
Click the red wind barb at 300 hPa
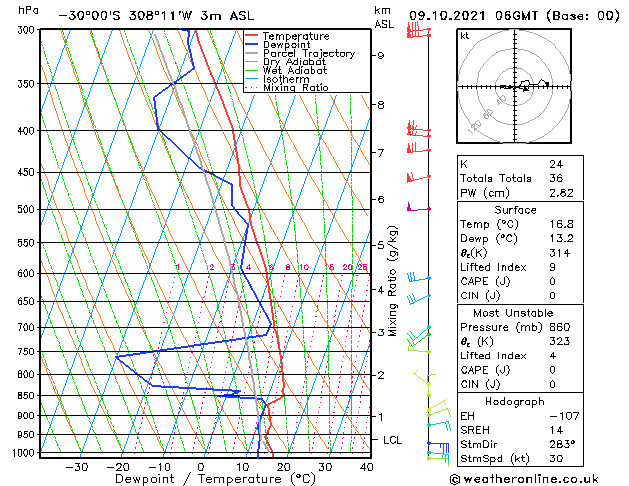click(x=418, y=30)
